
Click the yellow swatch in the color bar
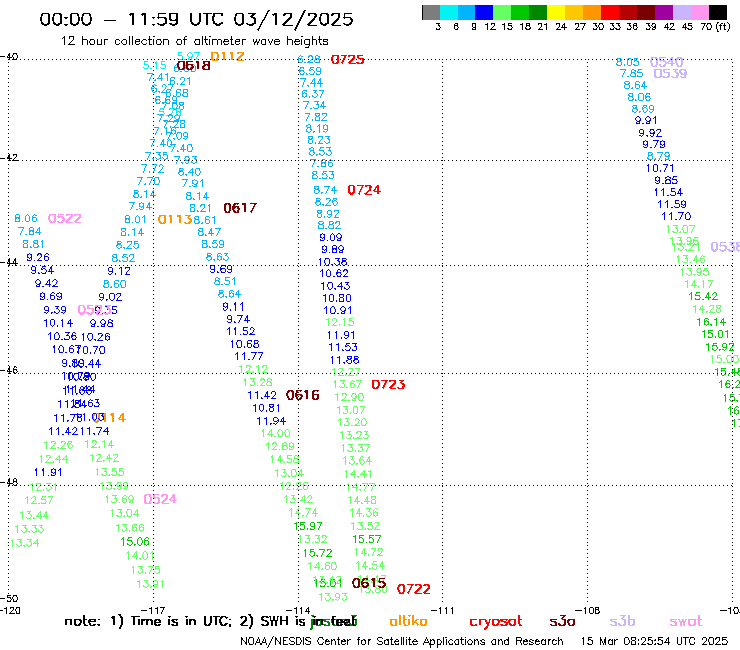tap(556, 12)
